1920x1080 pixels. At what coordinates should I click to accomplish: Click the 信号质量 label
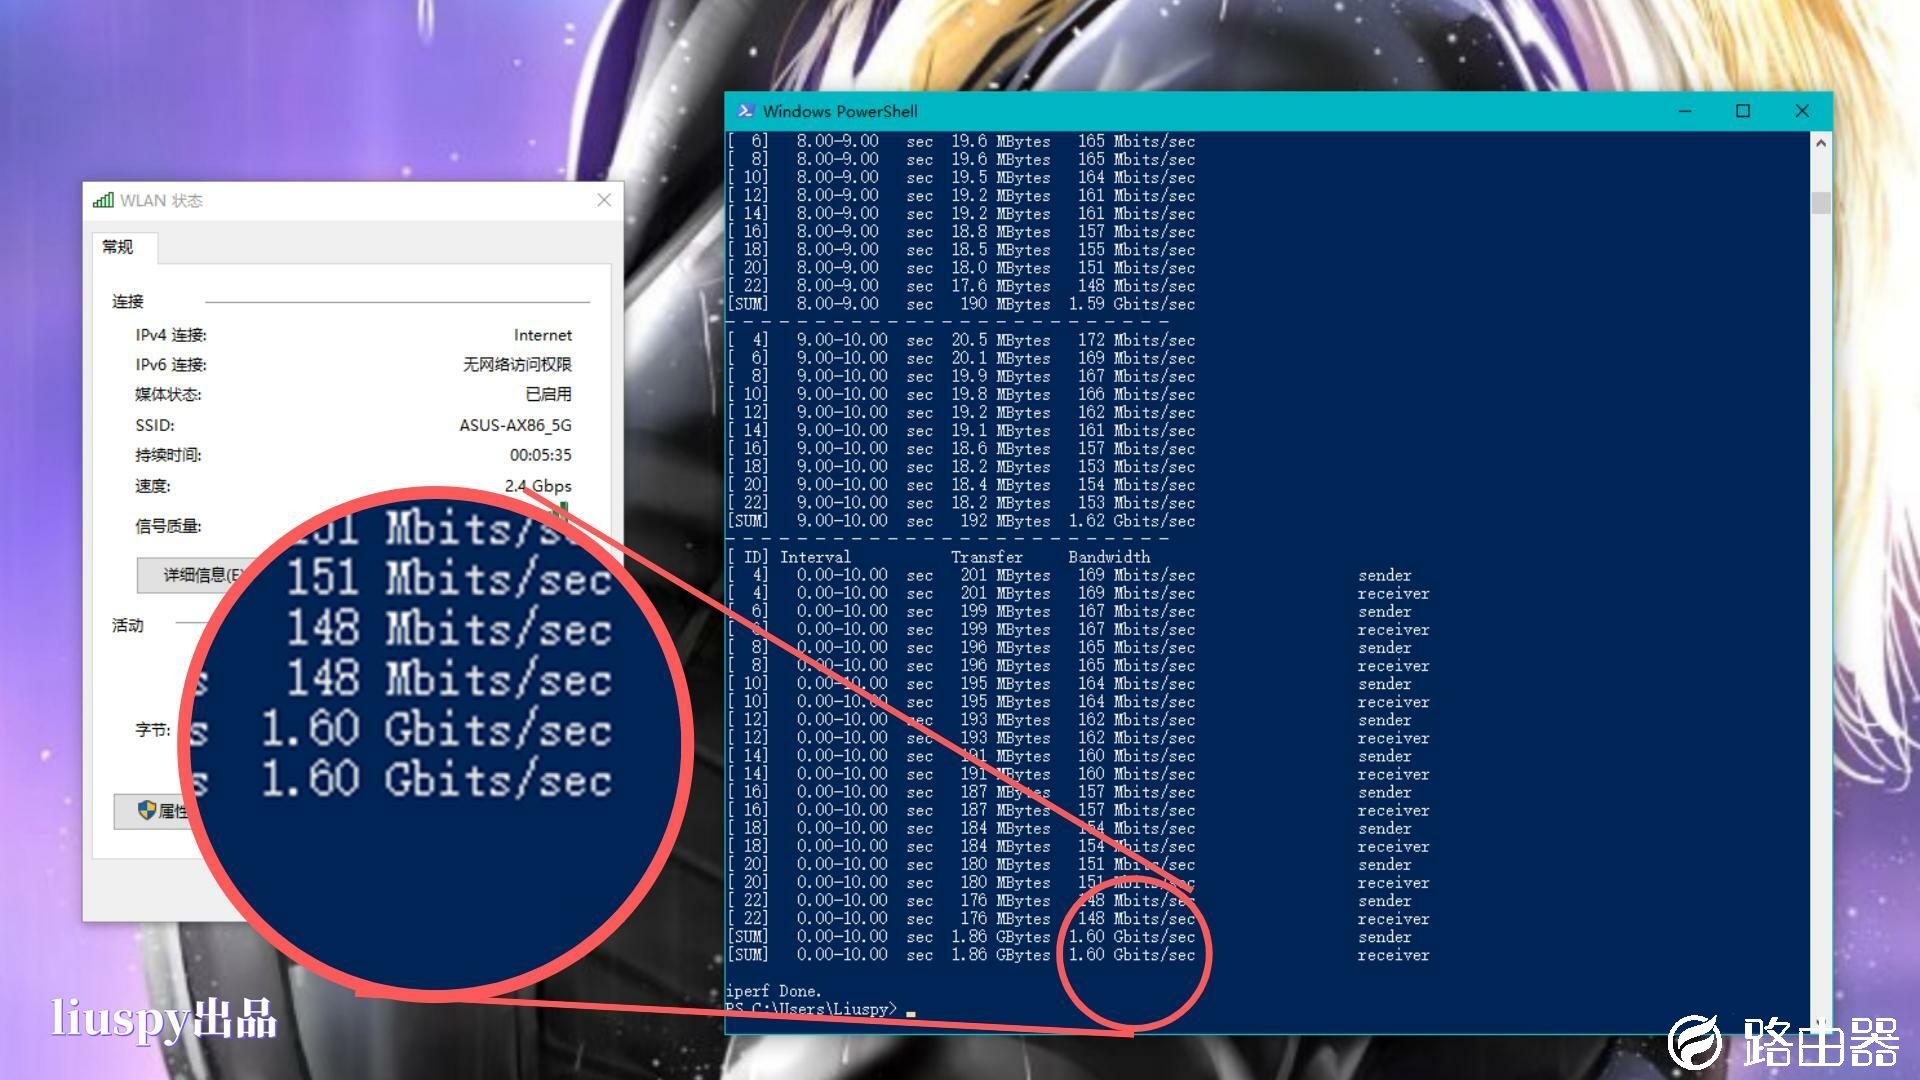tap(168, 526)
